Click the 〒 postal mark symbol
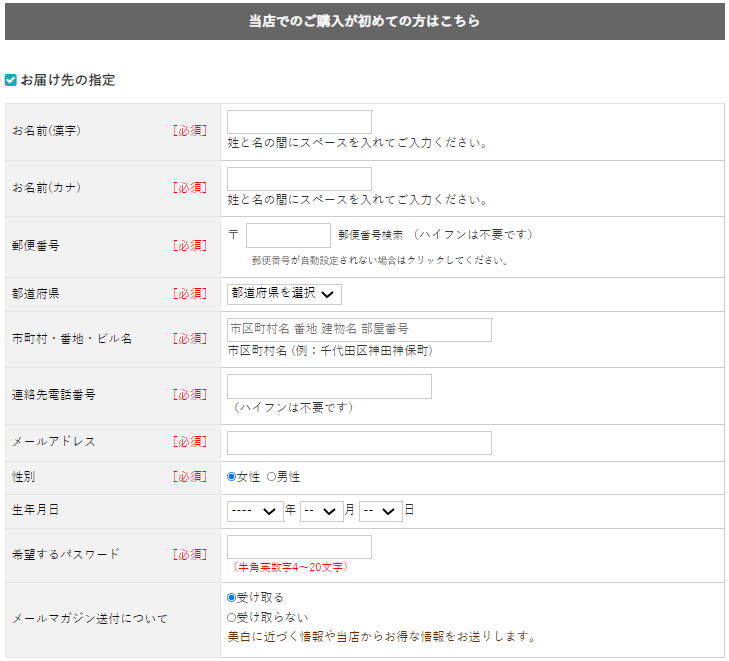The height and width of the screenshot is (661, 729). pyautogui.click(x=233, y=235)
